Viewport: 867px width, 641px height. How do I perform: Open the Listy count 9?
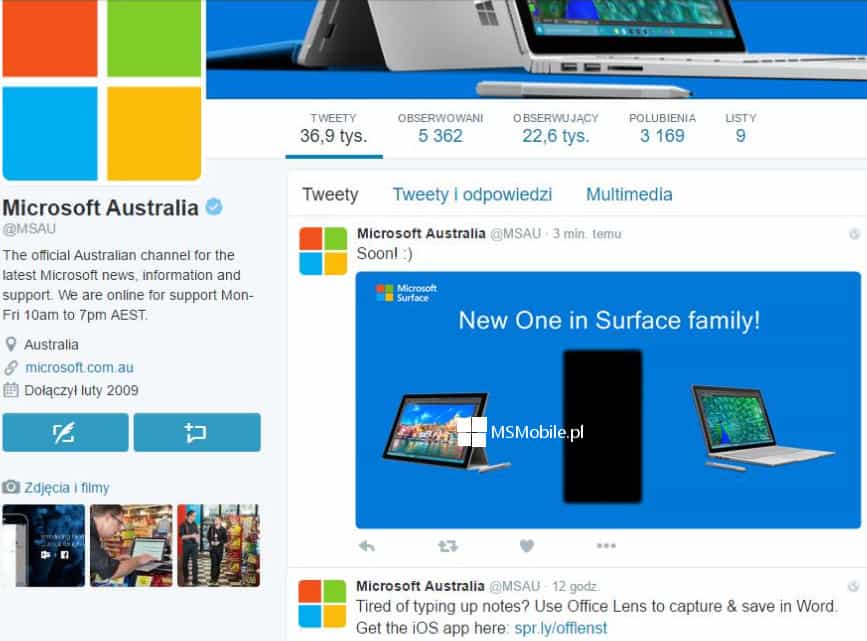[x=740, y=128]
